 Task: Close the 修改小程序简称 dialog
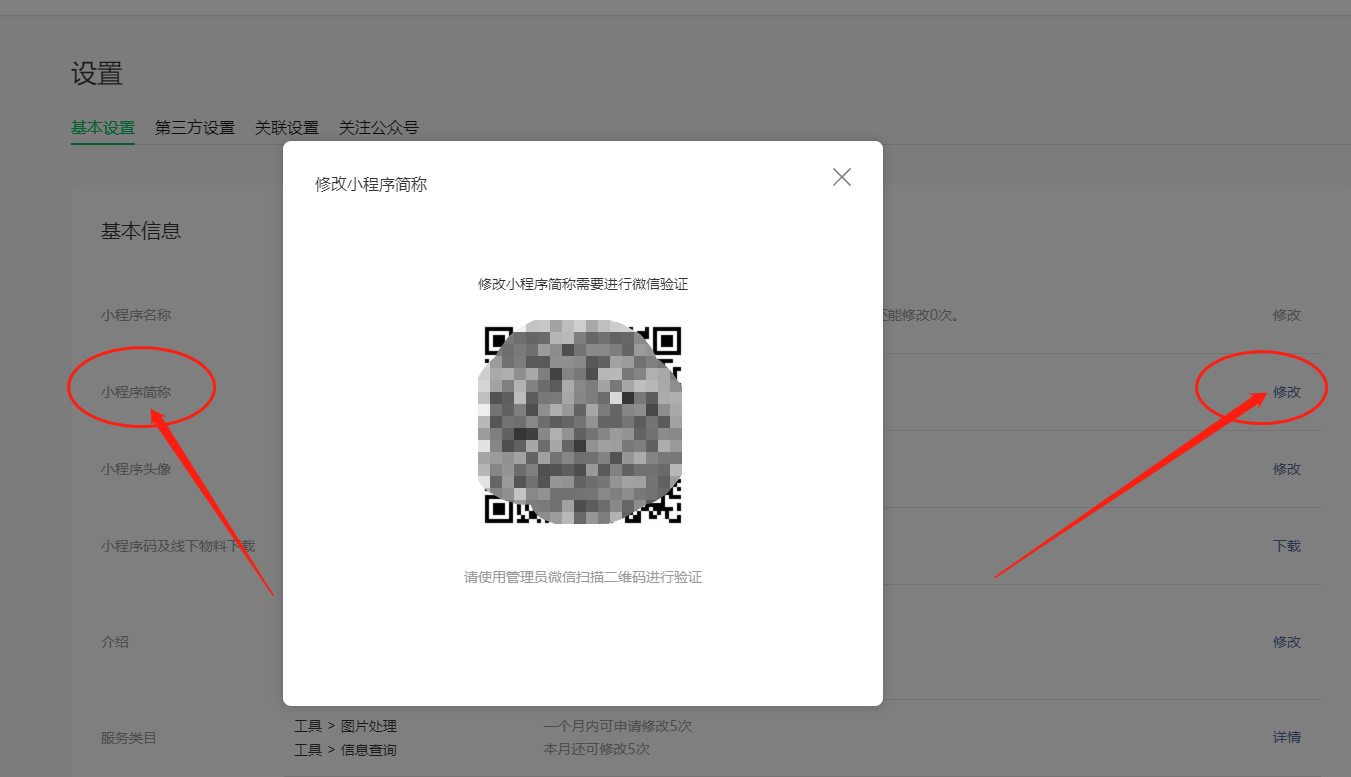842,177
